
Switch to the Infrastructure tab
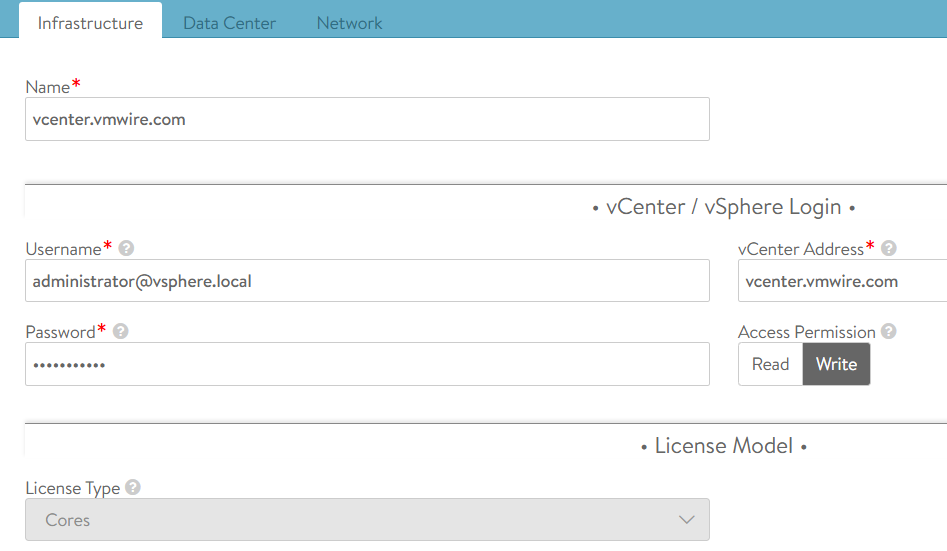(90, 22)
